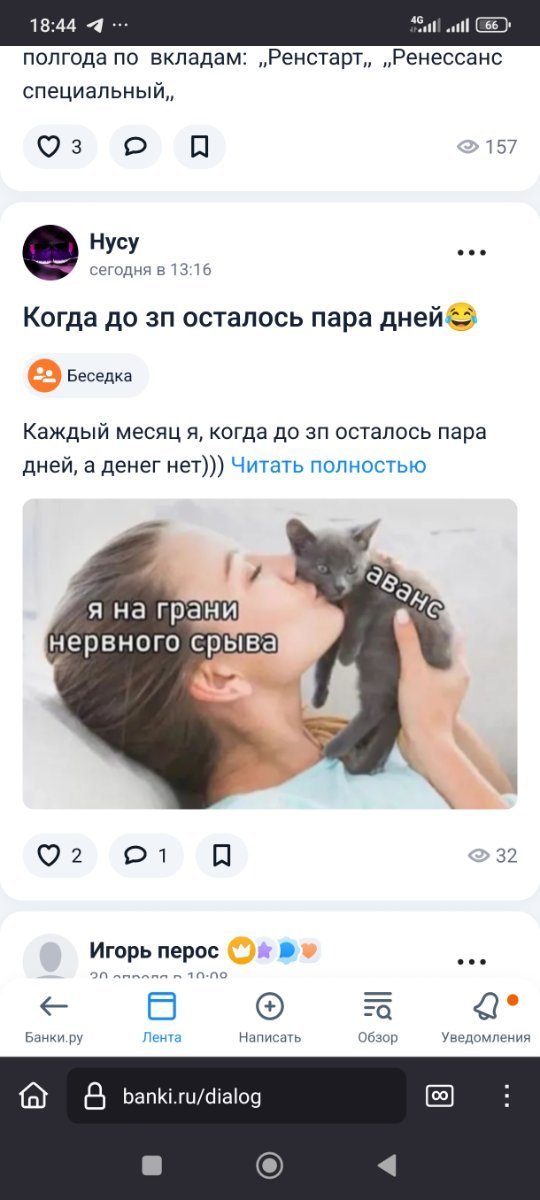This screenshot has width=540, height=1200.
Task: Like the Нусу post with heart icon
Action: pos(60,855)
